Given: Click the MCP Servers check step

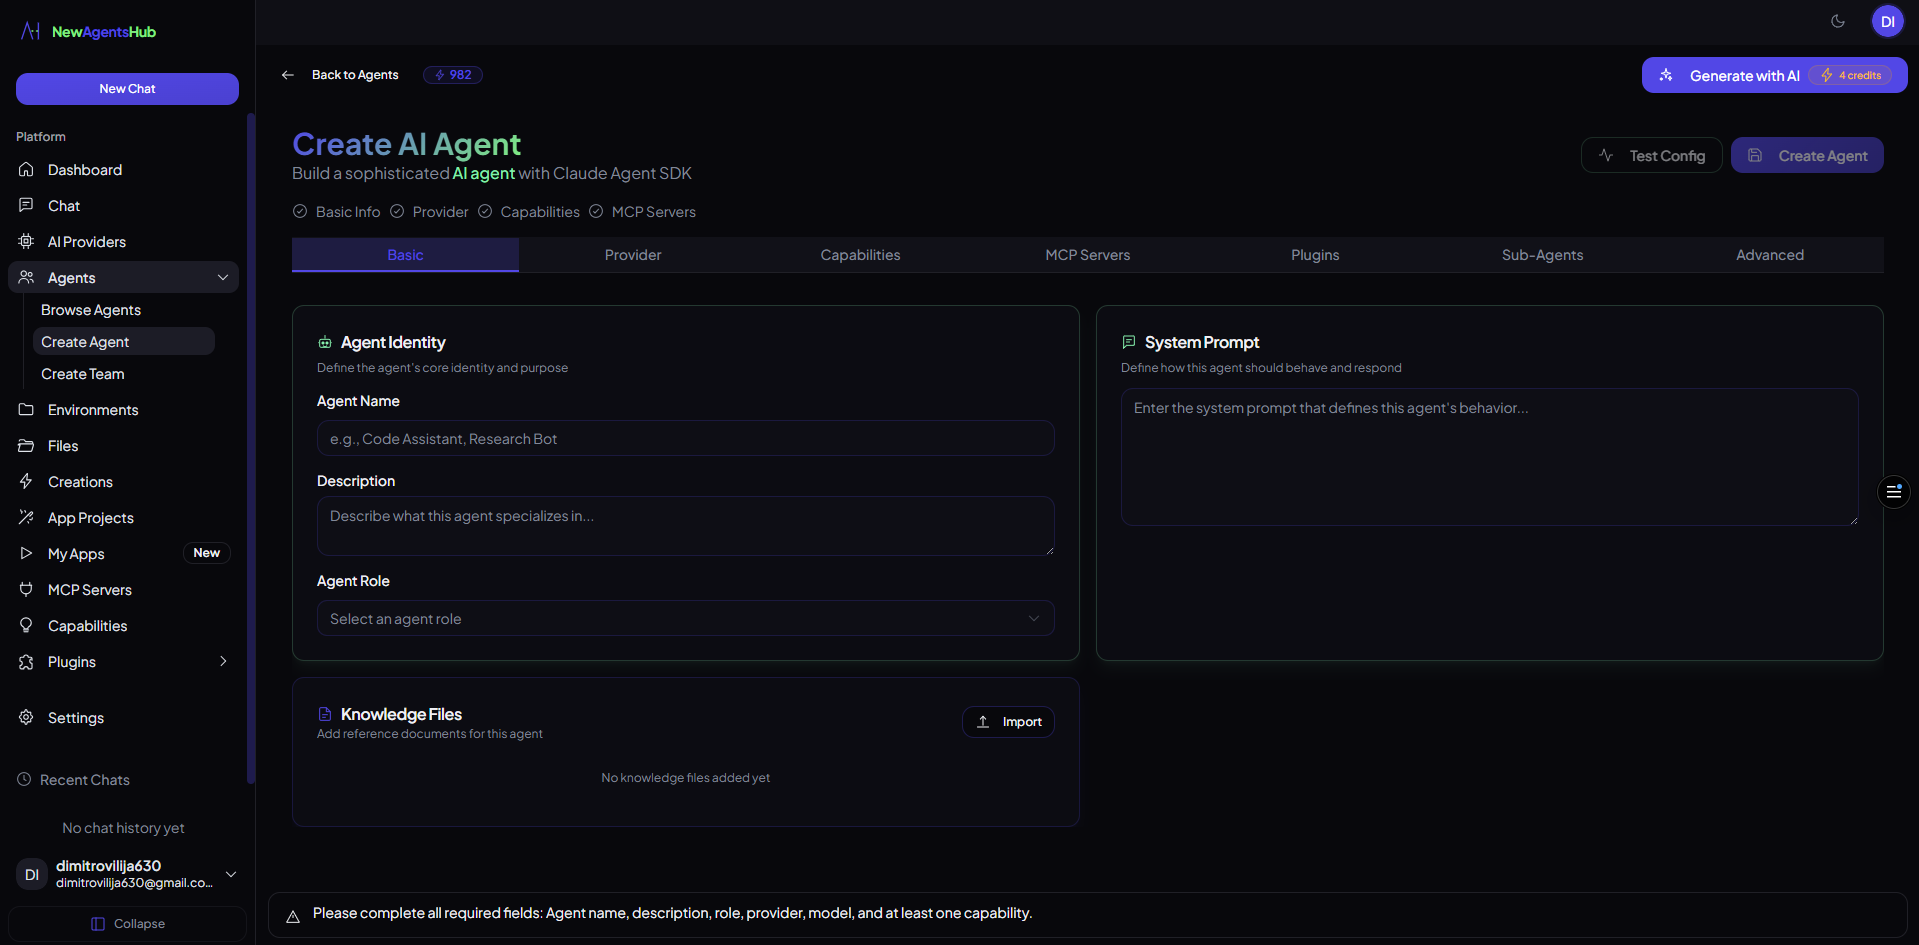Looking at the screenshot, I should pyautogui.click(x=642, y=212).
